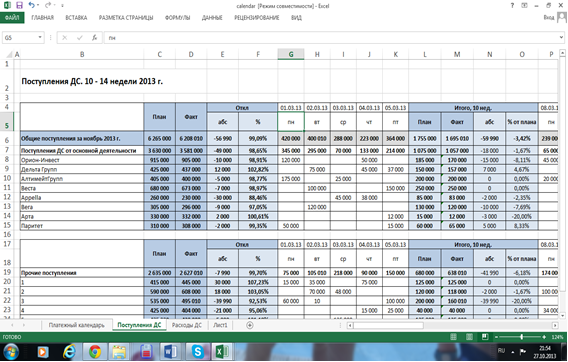Open Google Chrome from the taskbar

coord(95,352)
